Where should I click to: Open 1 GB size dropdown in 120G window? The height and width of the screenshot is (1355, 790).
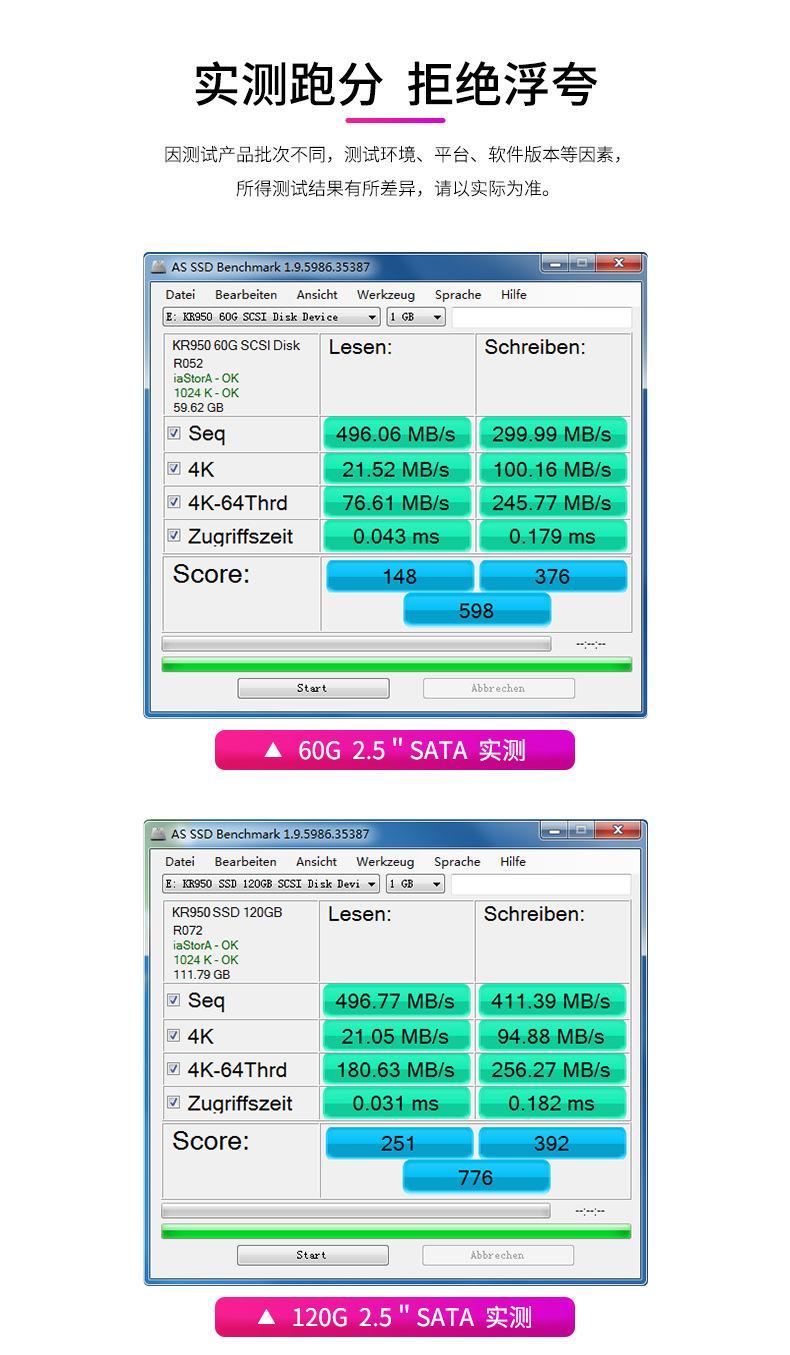click(x=416, y=884)
